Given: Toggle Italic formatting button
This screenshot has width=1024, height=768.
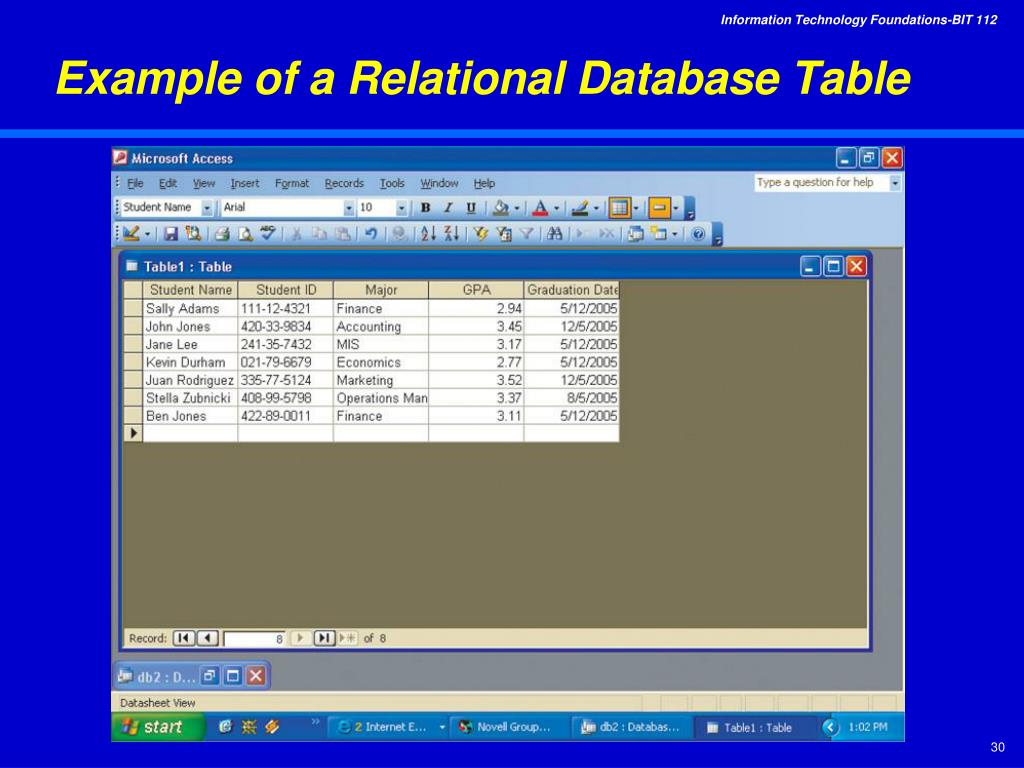Looking at the screenshot, I should click(448, 208).
